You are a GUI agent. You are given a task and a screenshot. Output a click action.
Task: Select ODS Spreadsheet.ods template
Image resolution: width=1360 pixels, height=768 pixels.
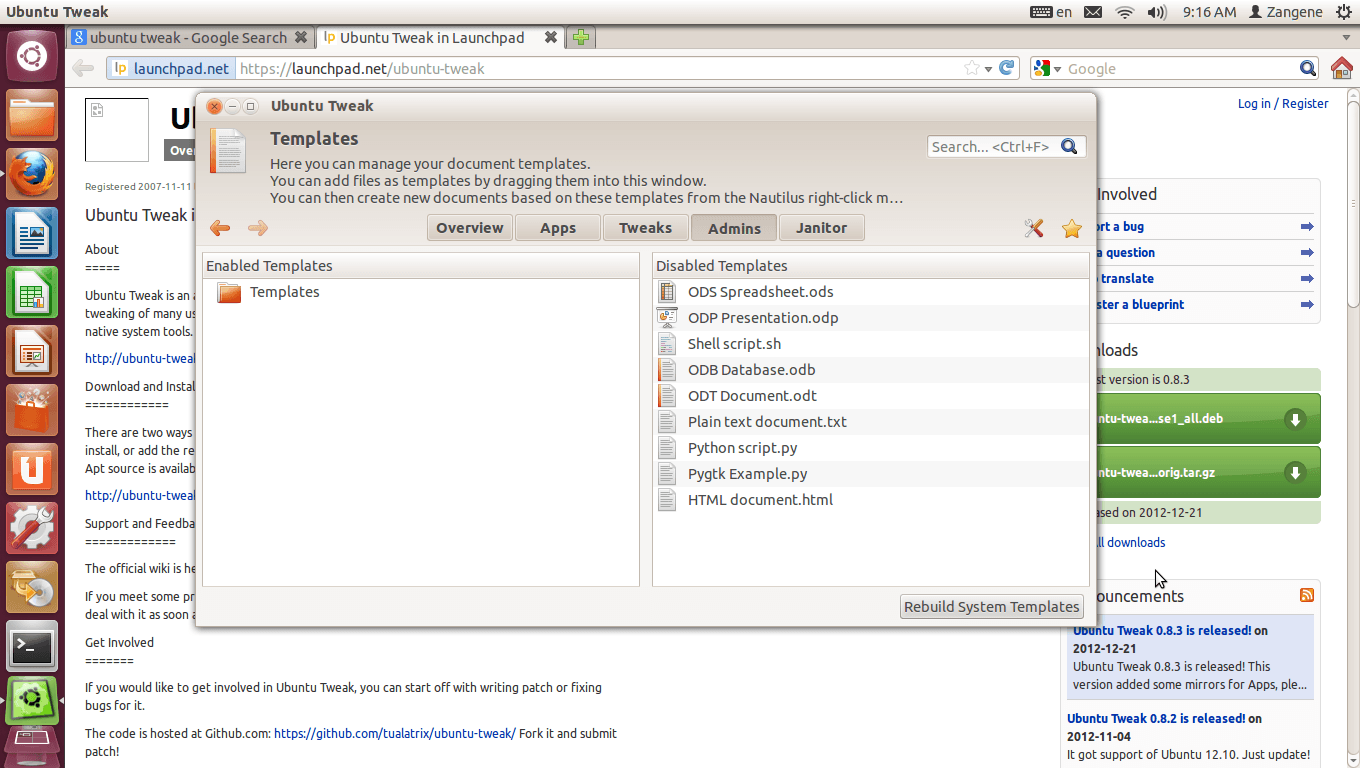click(x=871, y=292)
